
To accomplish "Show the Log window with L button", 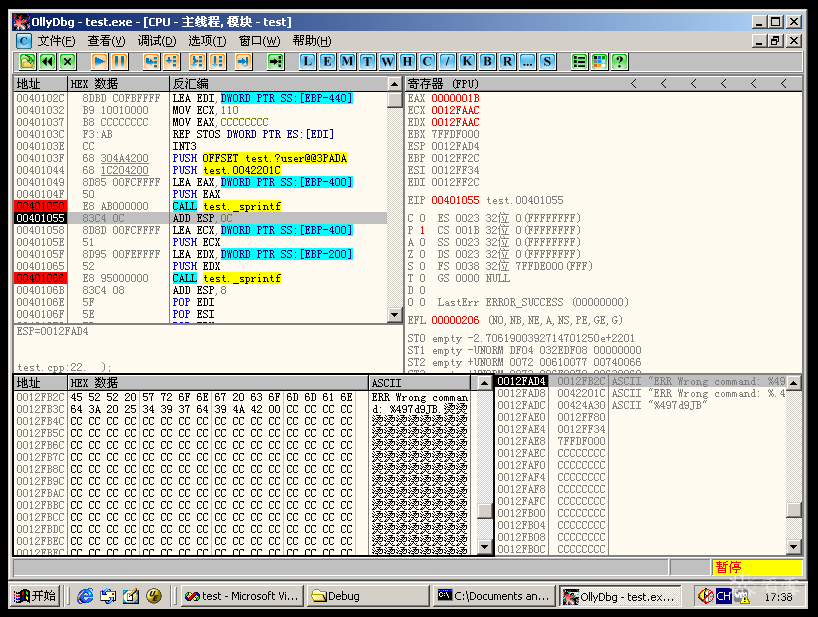I will pos(307,61).
